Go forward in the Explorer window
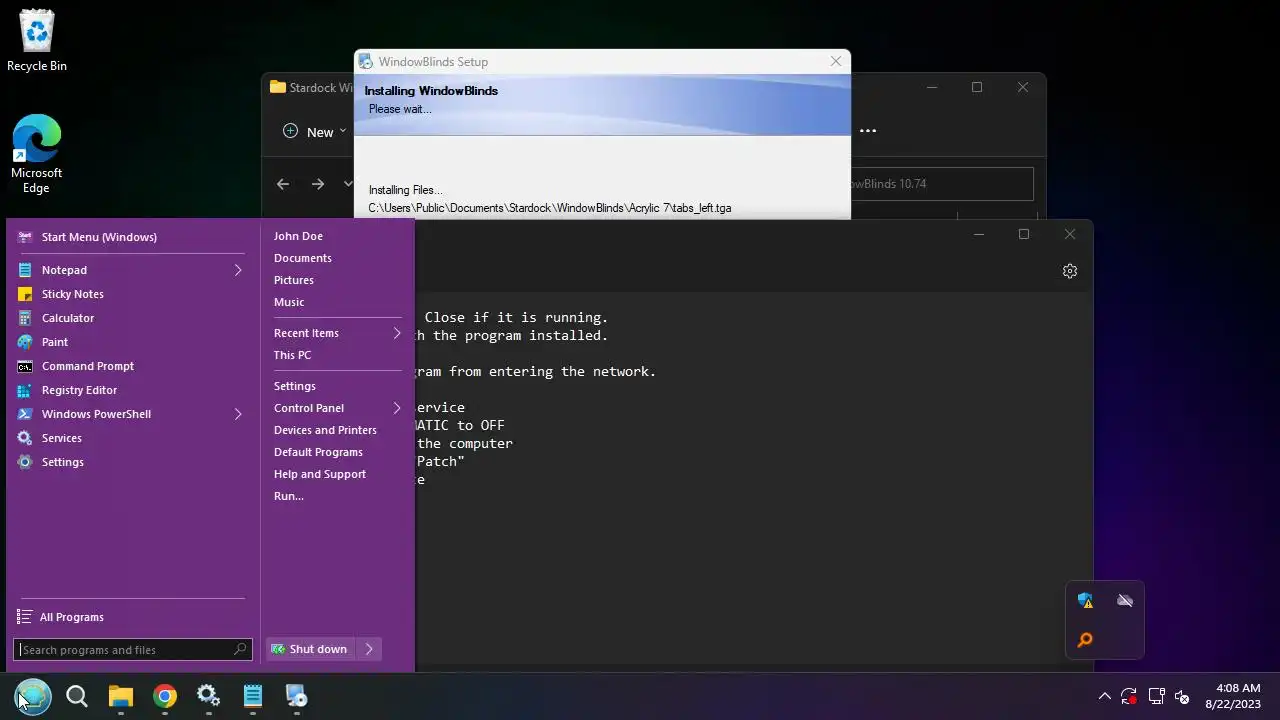The image size is (1280, 720). click(318, 184)
